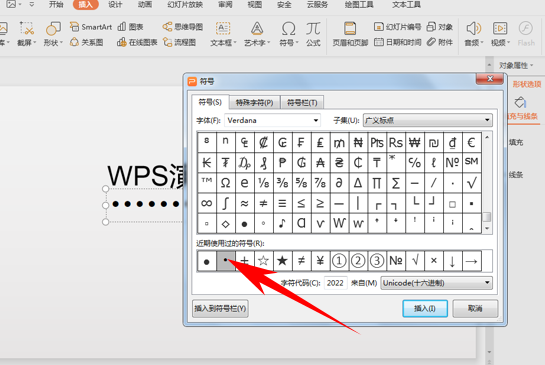Screen dimensions: 545x365
Task: Click 插入到符号栏(Y) button
Action: [x=220, y=308]
